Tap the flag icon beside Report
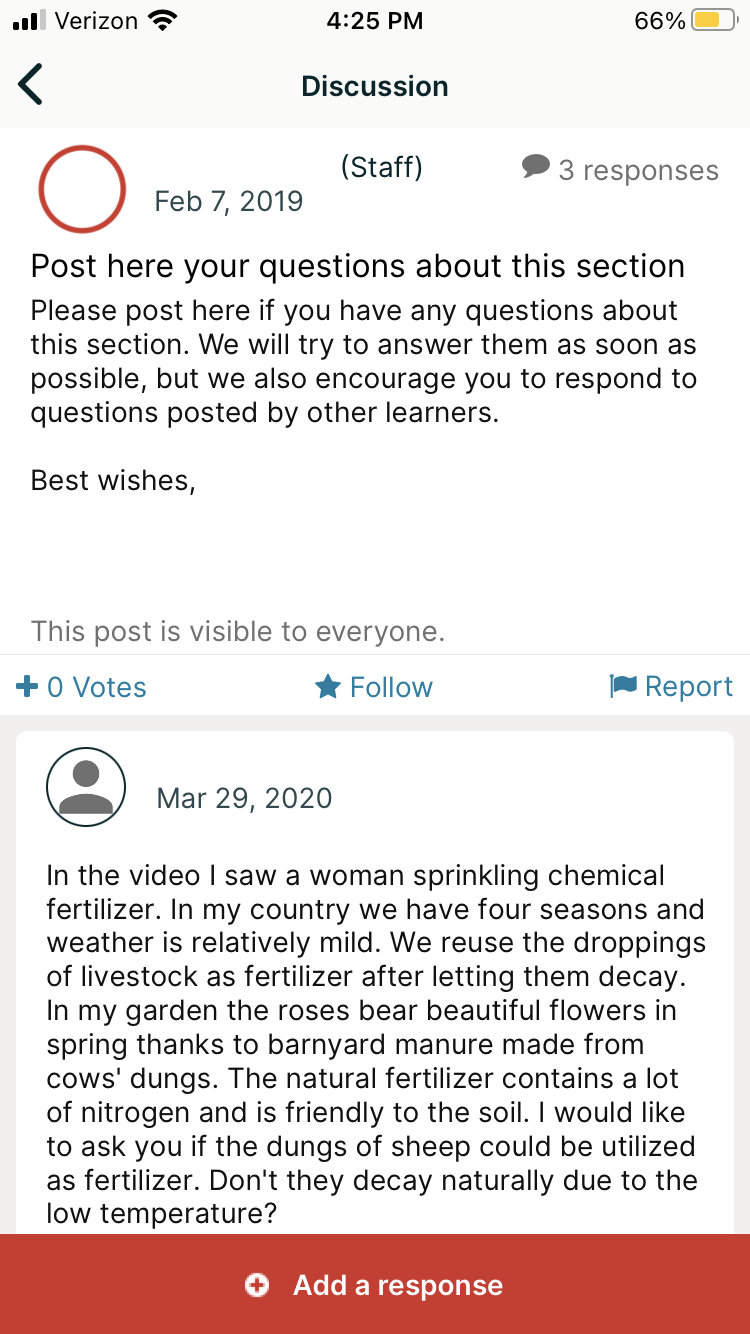The image size is (750, 1334). 623,686
